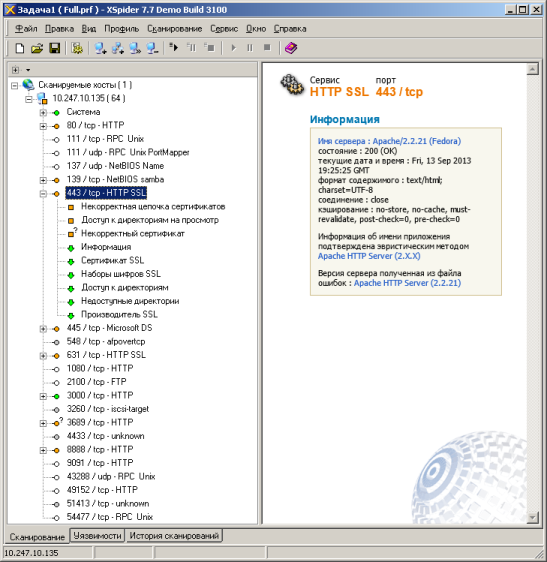
Task: Click green arrow icon beside Сертификат SSL
Action: click(71, 262)
